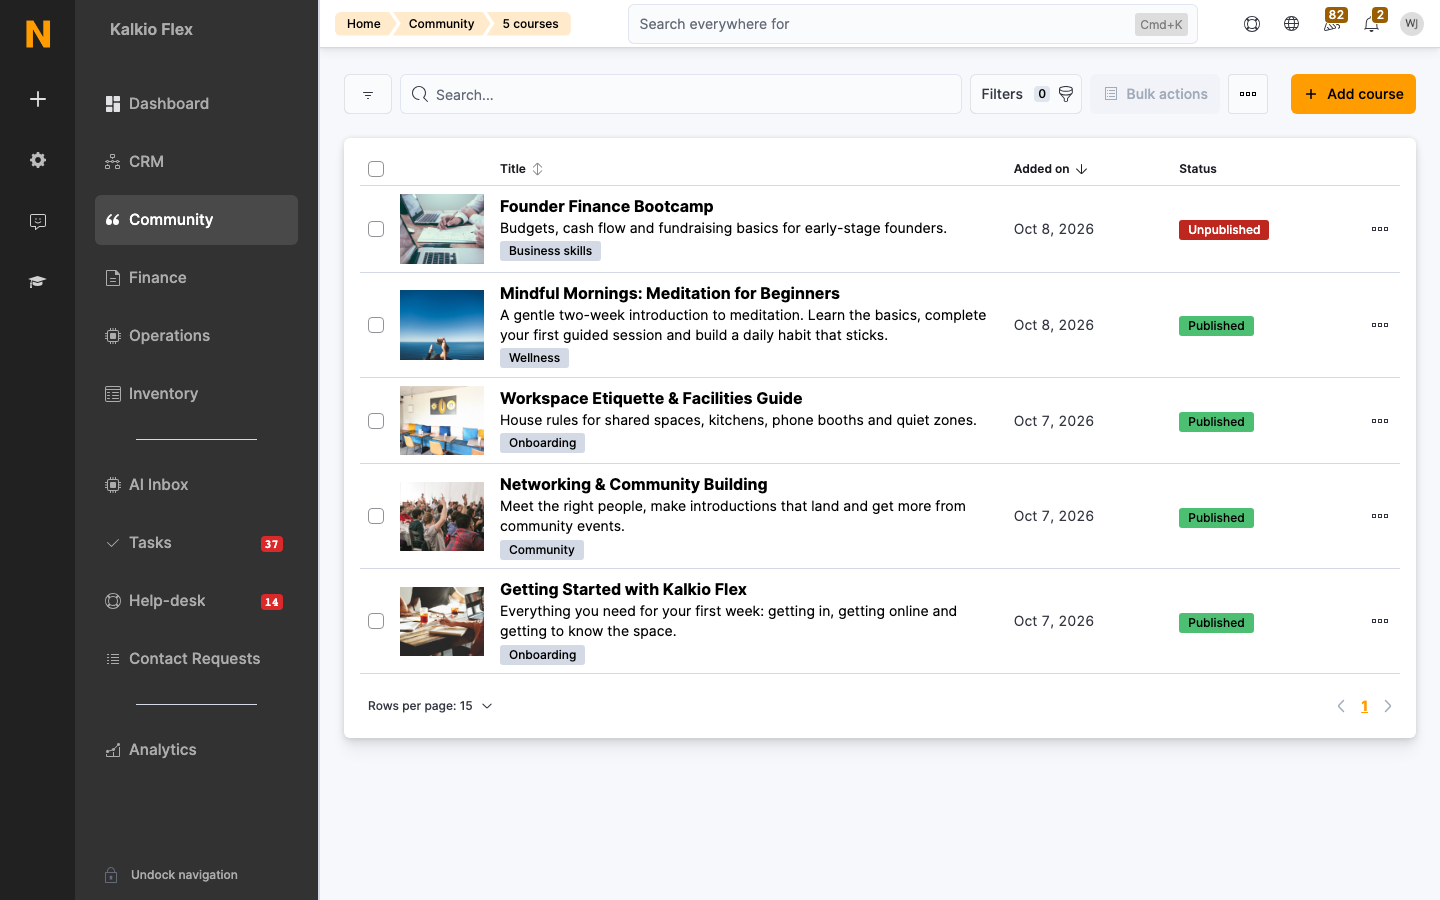This screenshot has height=900, width=1440.
Task: Click the Kalkio Flex workspace name
Action: tap(151, 29)
